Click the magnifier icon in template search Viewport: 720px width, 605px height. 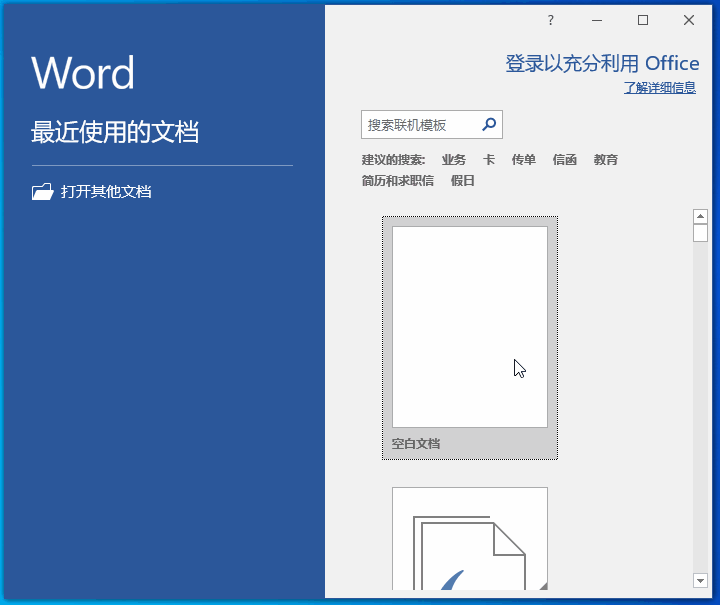(x=489, y=125)
